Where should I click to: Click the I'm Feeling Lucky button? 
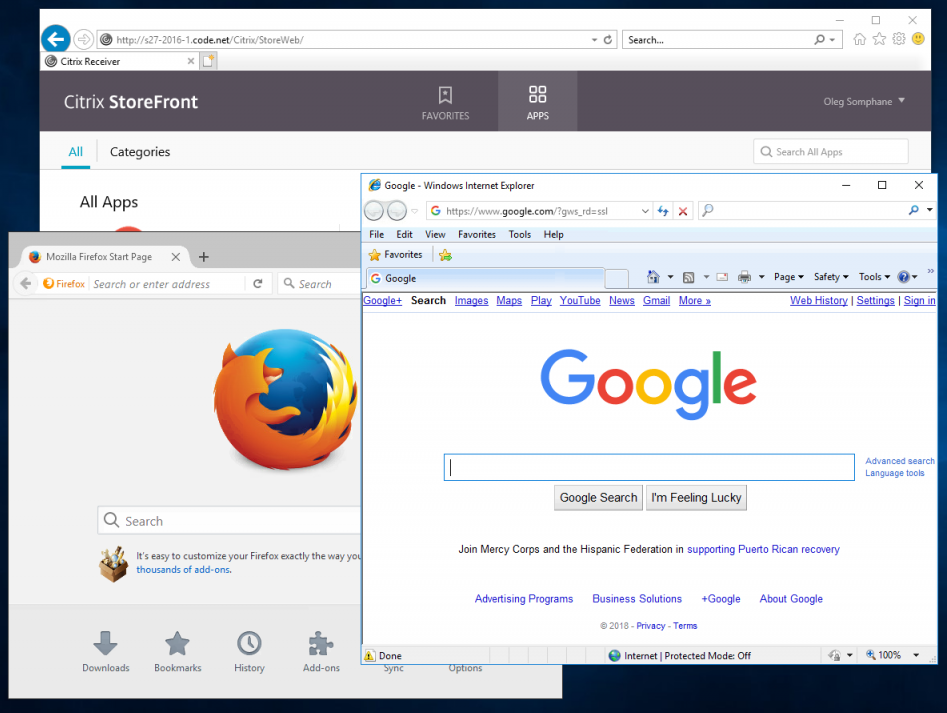pyautogui.click(x=696, y=497)
